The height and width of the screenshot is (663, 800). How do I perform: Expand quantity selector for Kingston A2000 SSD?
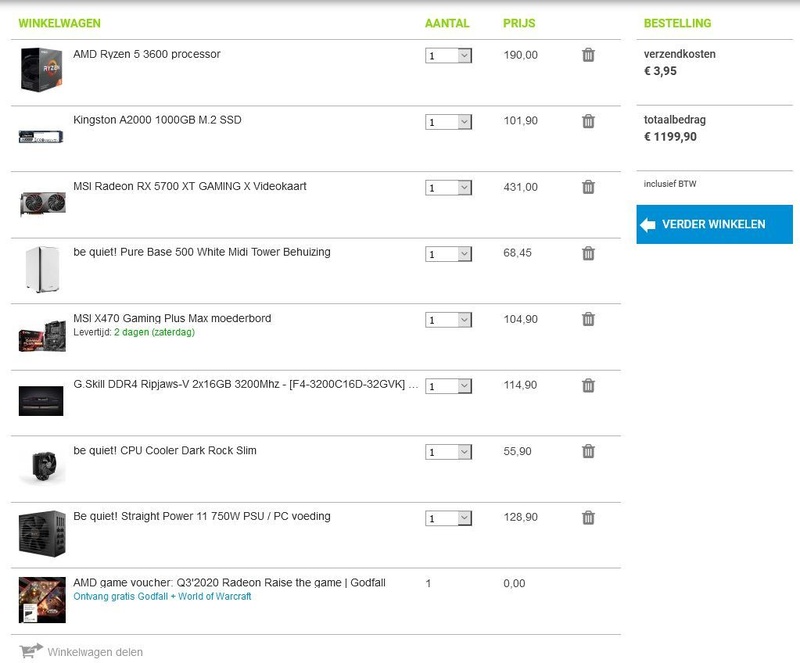point(448,122)
